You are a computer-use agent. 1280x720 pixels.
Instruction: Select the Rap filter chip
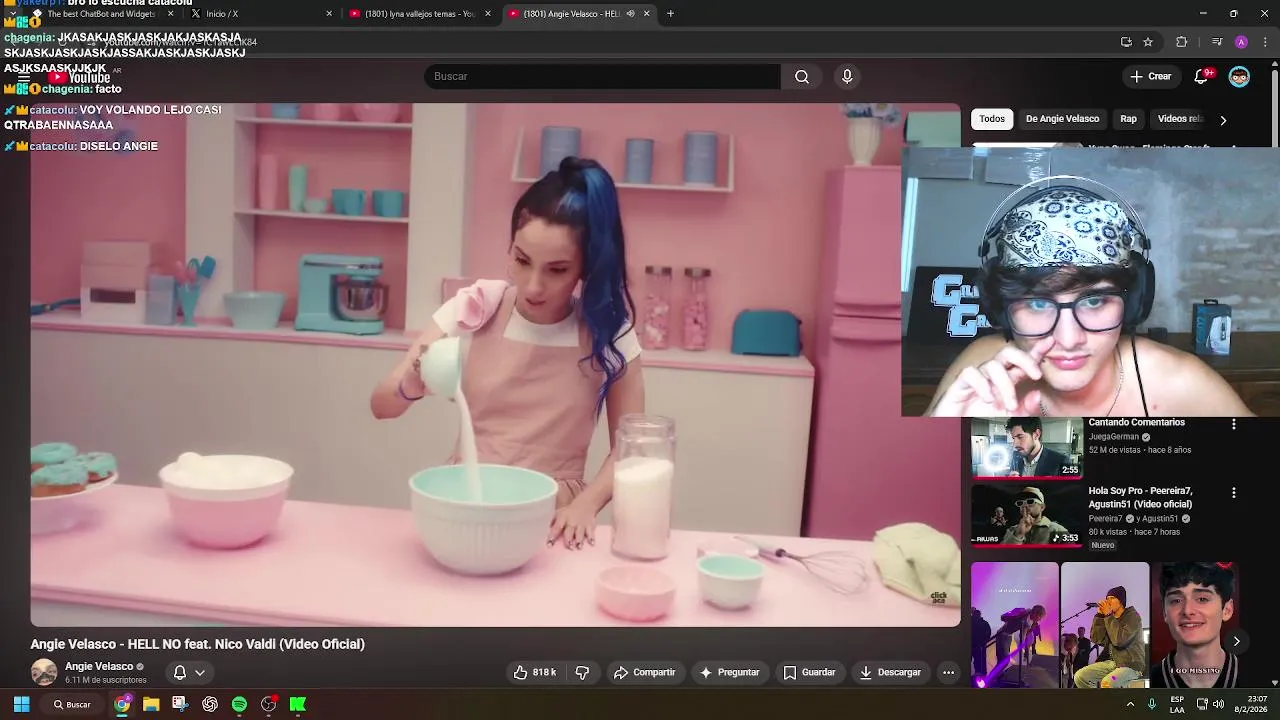(x=1128, y=119)
